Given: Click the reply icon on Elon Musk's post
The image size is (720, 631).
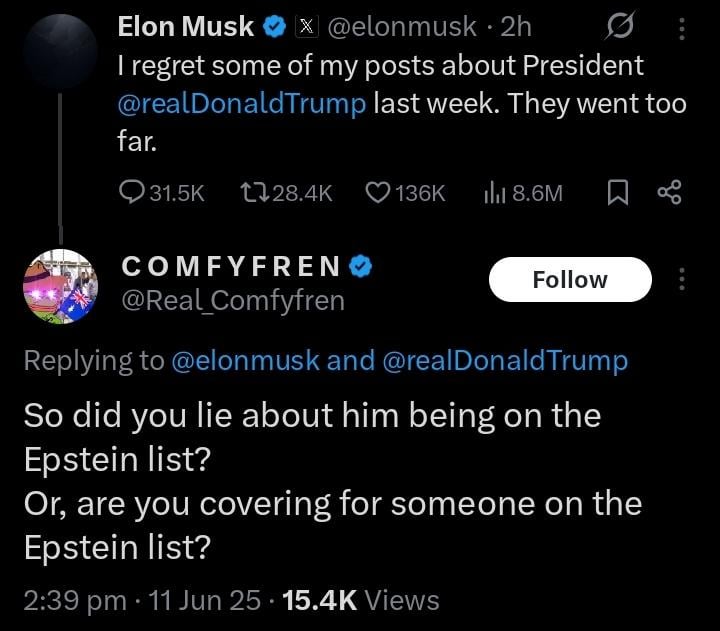Looking at the screenshot, I should (x=133, y=192).
